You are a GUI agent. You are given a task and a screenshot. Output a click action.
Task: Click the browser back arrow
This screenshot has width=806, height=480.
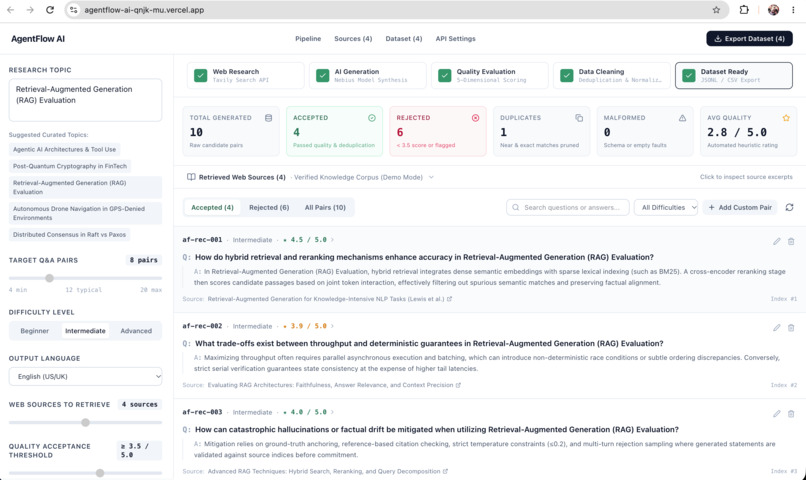tap(10, 10)
